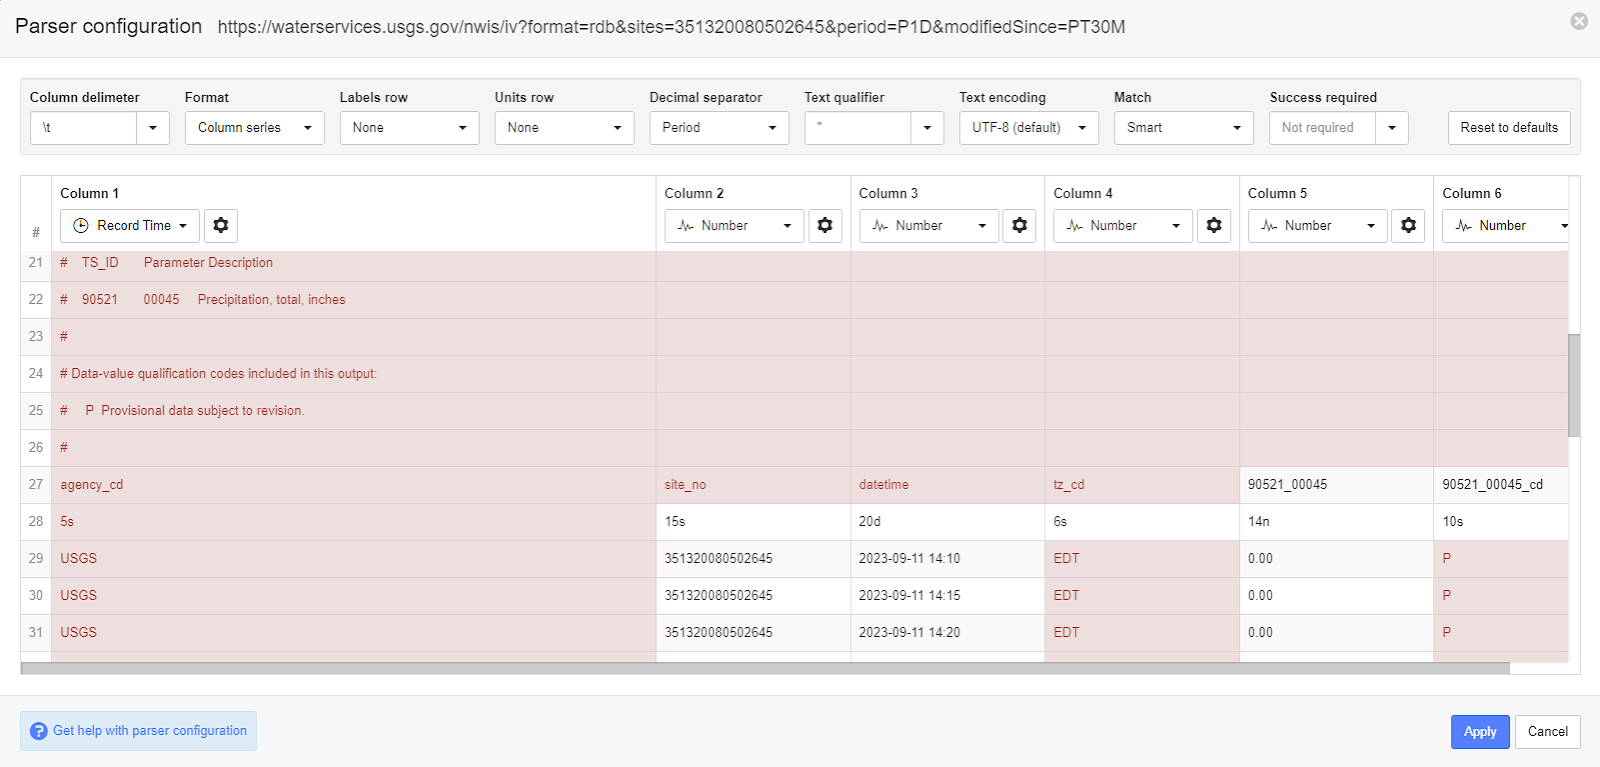The height and width of the screenshot is (767, 1600).
Task: Open the Units row dropdown
Action: (x=564, y=128)
